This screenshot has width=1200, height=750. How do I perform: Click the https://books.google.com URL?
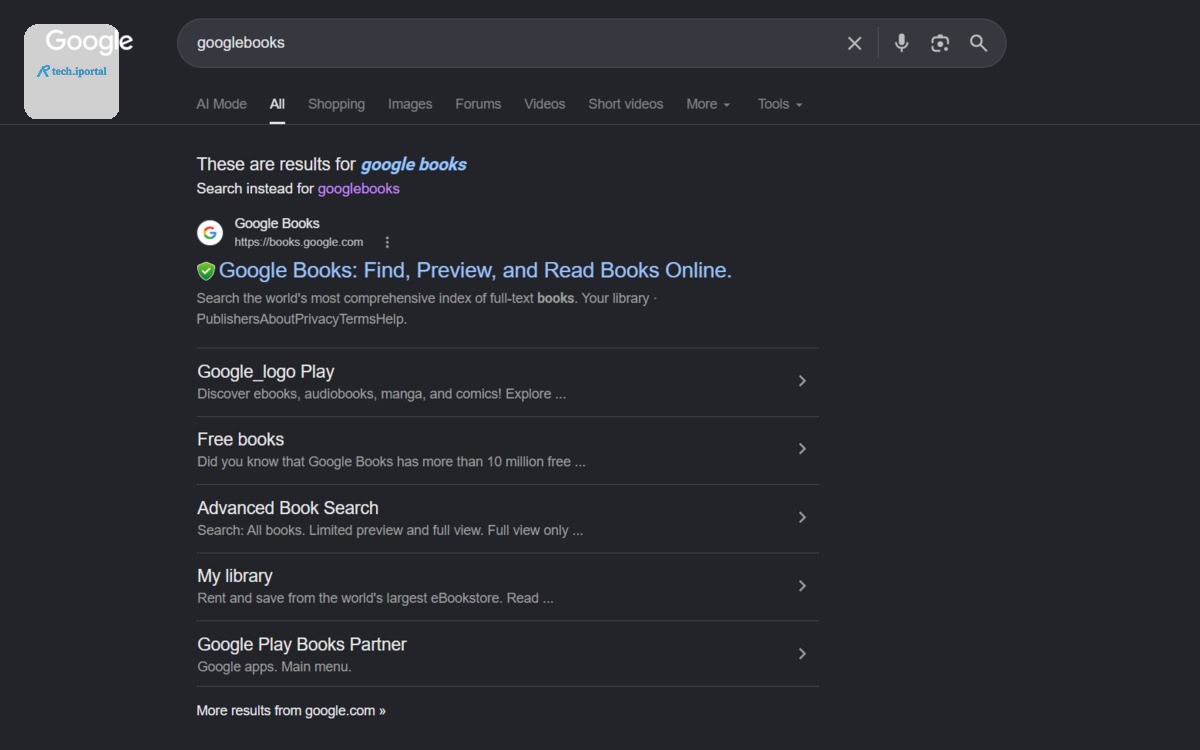[x=299, y=242]
